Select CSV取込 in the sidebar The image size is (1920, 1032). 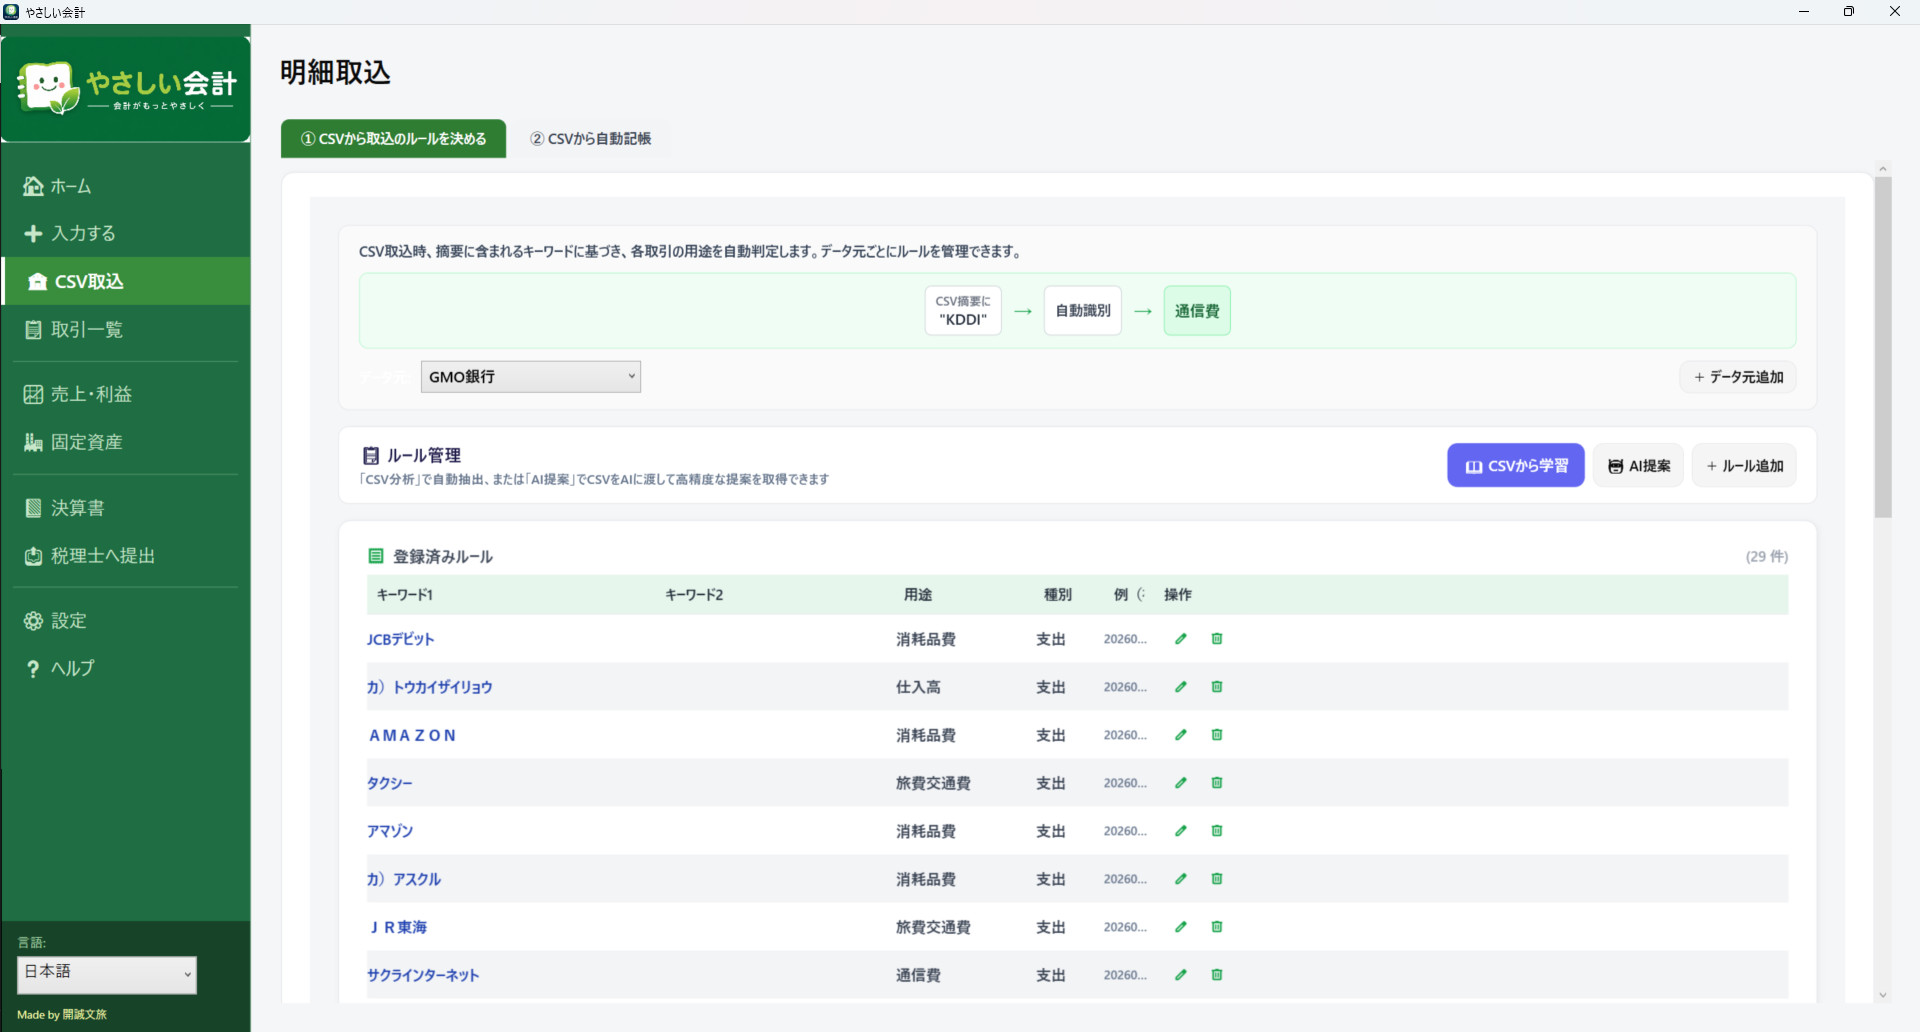pos(126,281)
